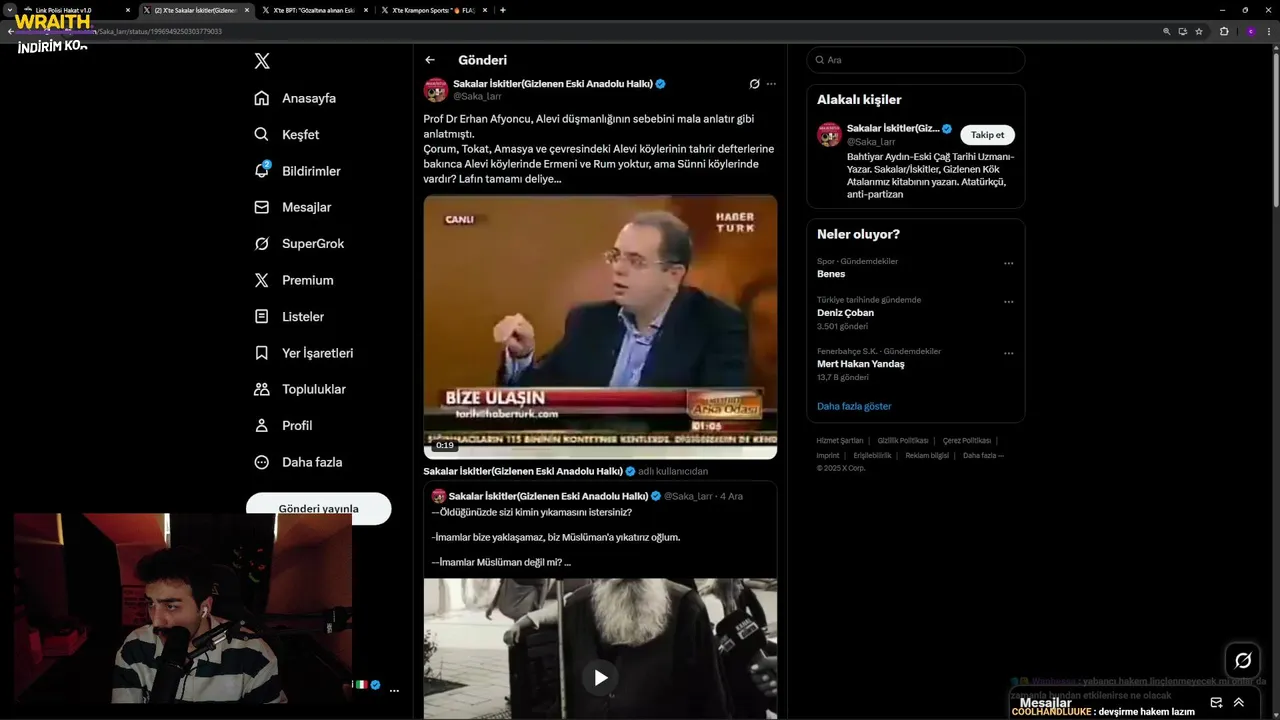The image size is (1280, 720).
Task: Open the post author's avatar
Action: [436, 90]
